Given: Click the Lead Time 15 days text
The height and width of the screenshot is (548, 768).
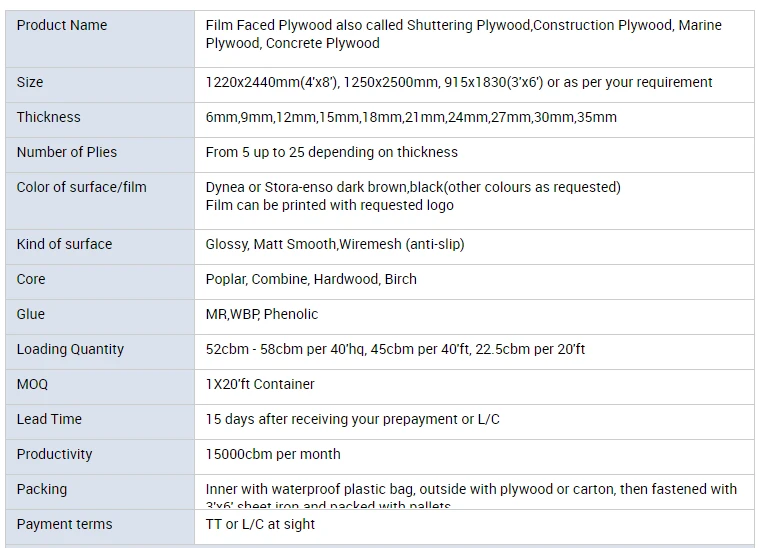Looking at the screenshot, I should (x=353, y=419).
